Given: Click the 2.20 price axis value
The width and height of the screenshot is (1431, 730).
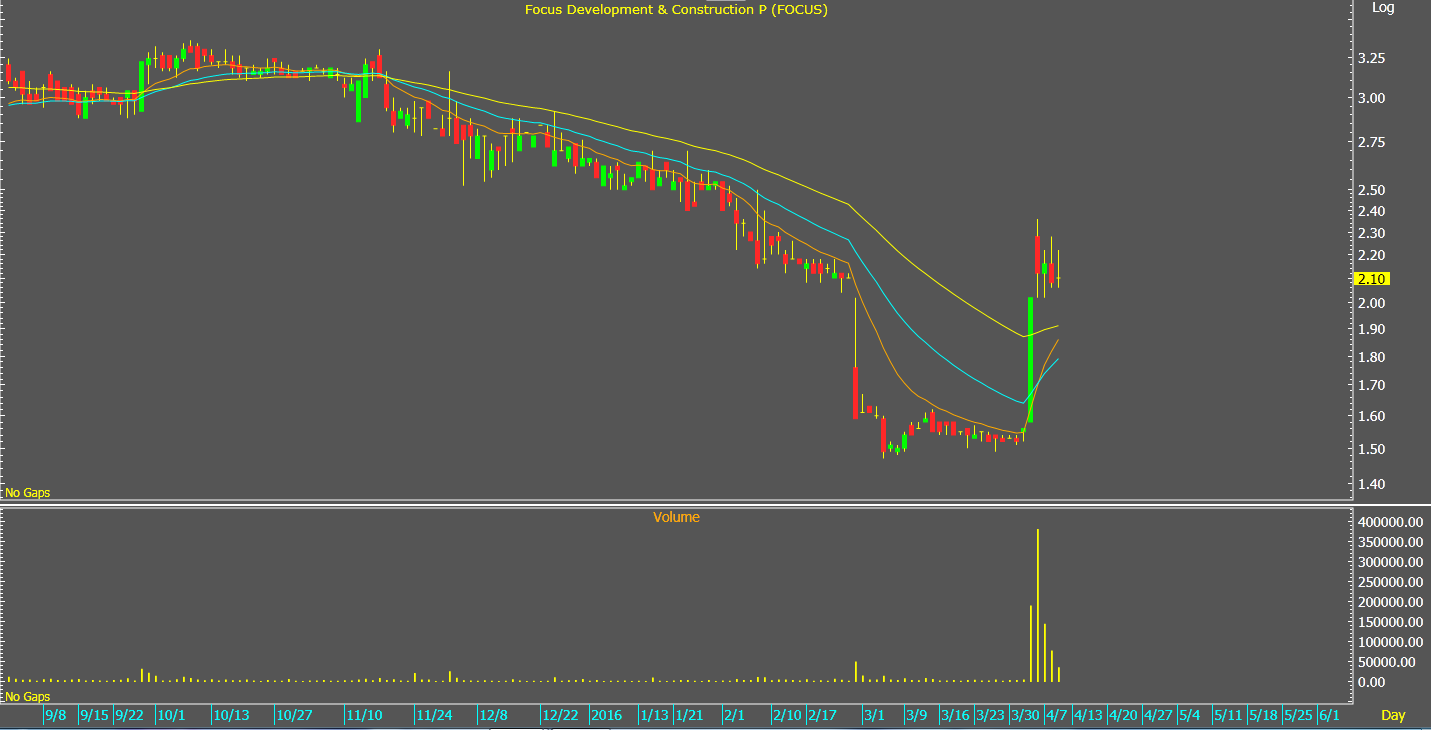Looking at the screenshot, I should pyautogui.click(x=1370, y=255).
